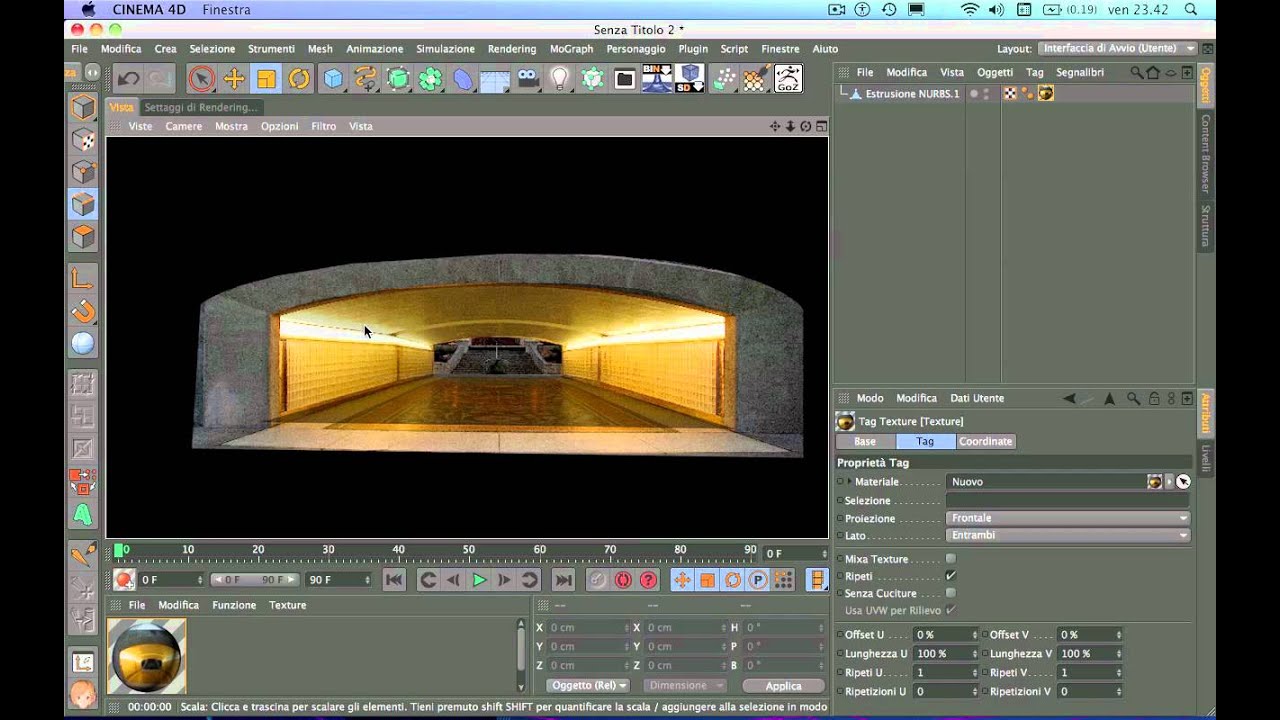The image size is (1280, 720).
Task: Open the Layout interface dropdown
Action: pyautogui.click(x=1118, y=48)
